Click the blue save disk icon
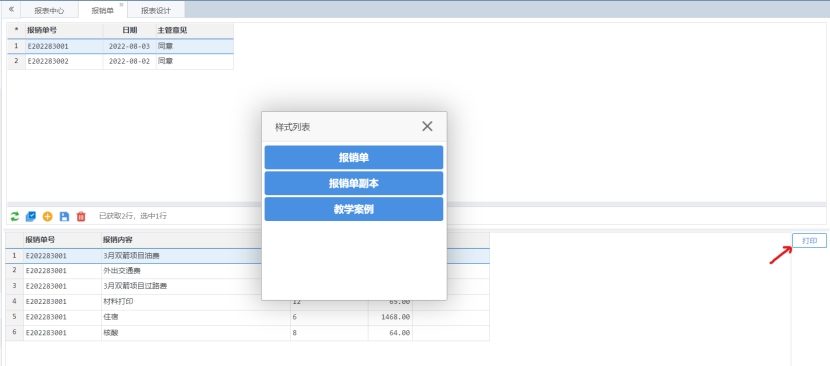The image size is (830, 366). (x=64, y=216)
